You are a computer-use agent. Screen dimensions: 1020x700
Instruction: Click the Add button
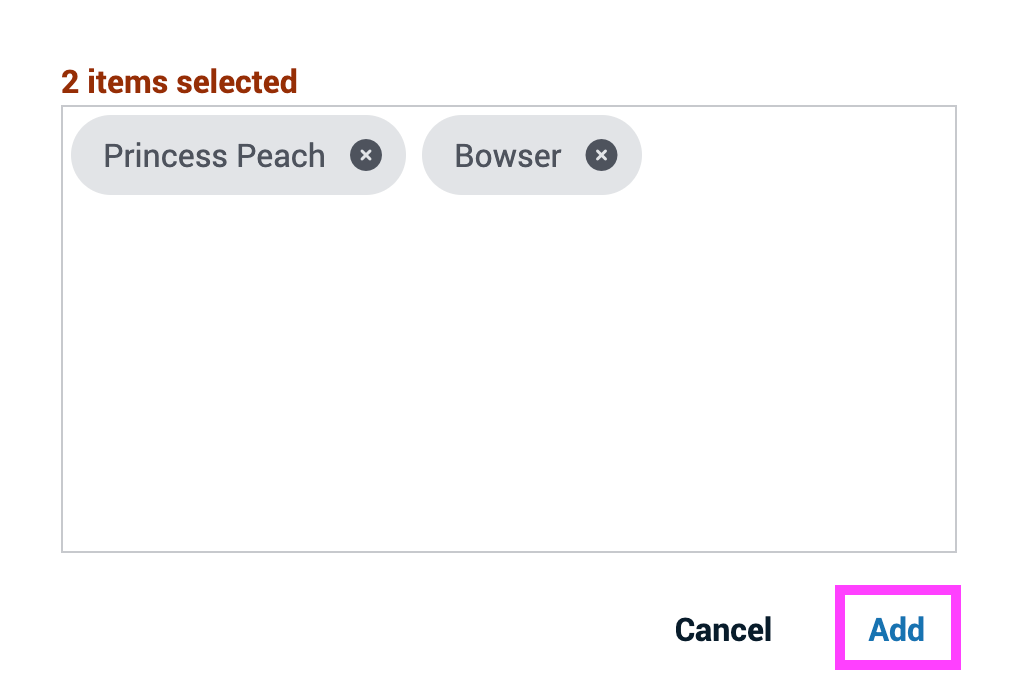[897, 628]
